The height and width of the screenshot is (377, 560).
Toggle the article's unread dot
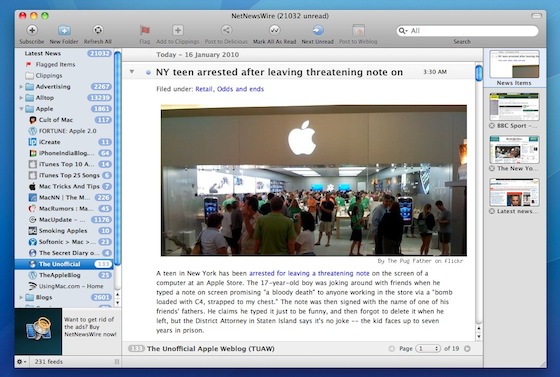(148, 72)
